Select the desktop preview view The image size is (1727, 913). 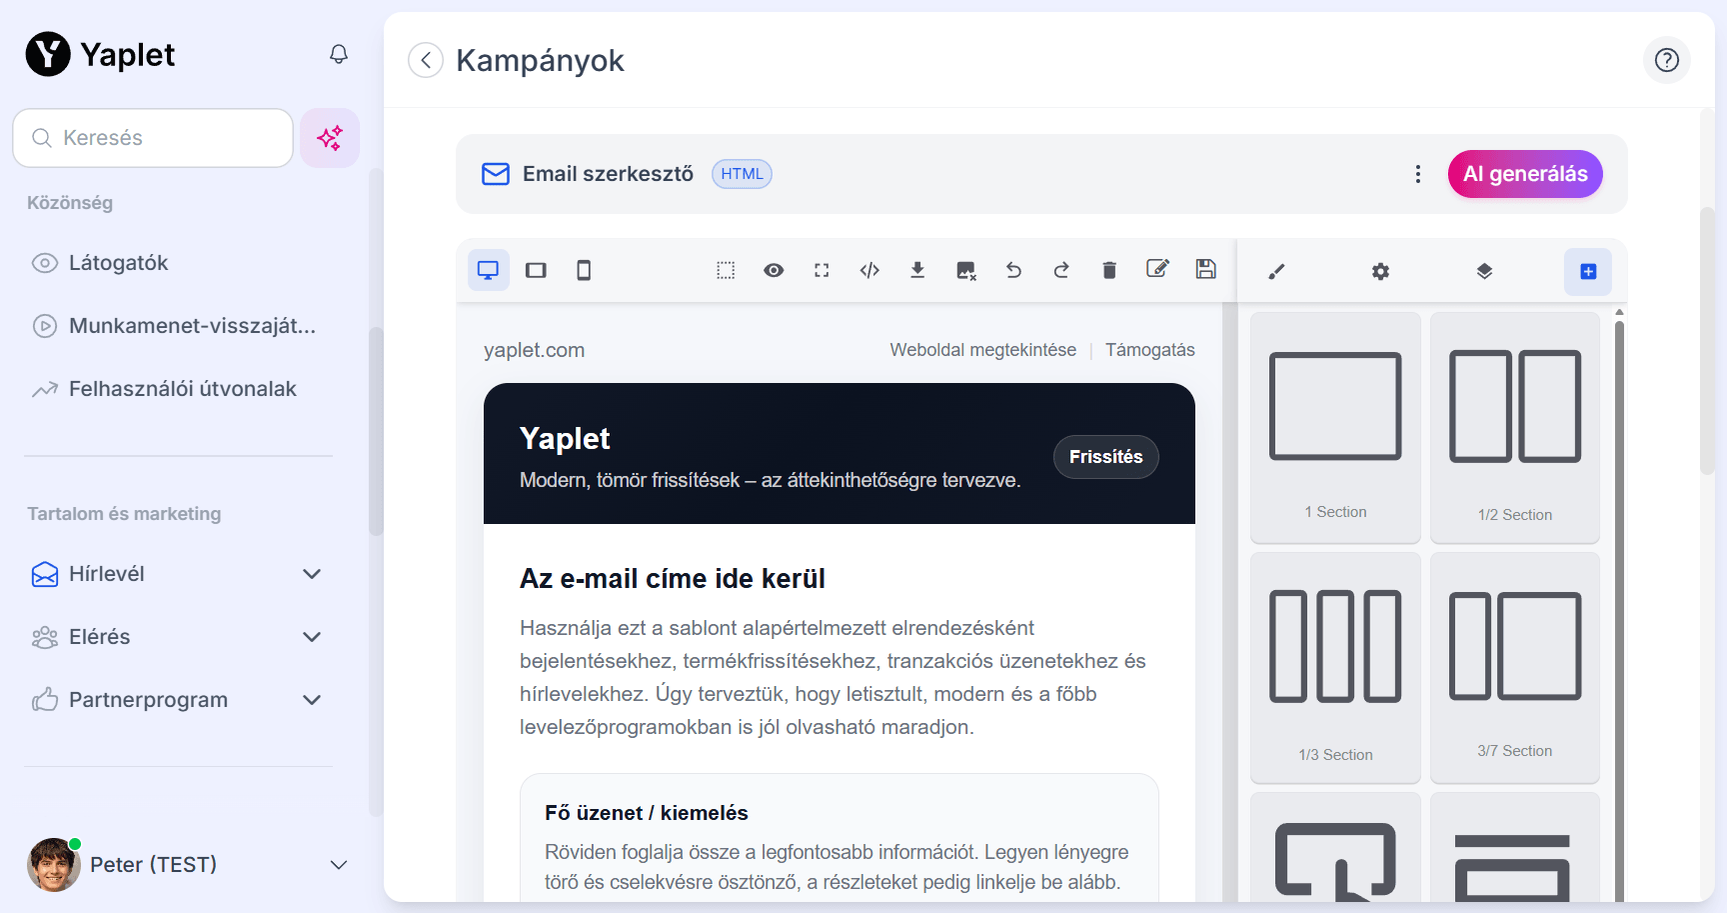point(488,270)
